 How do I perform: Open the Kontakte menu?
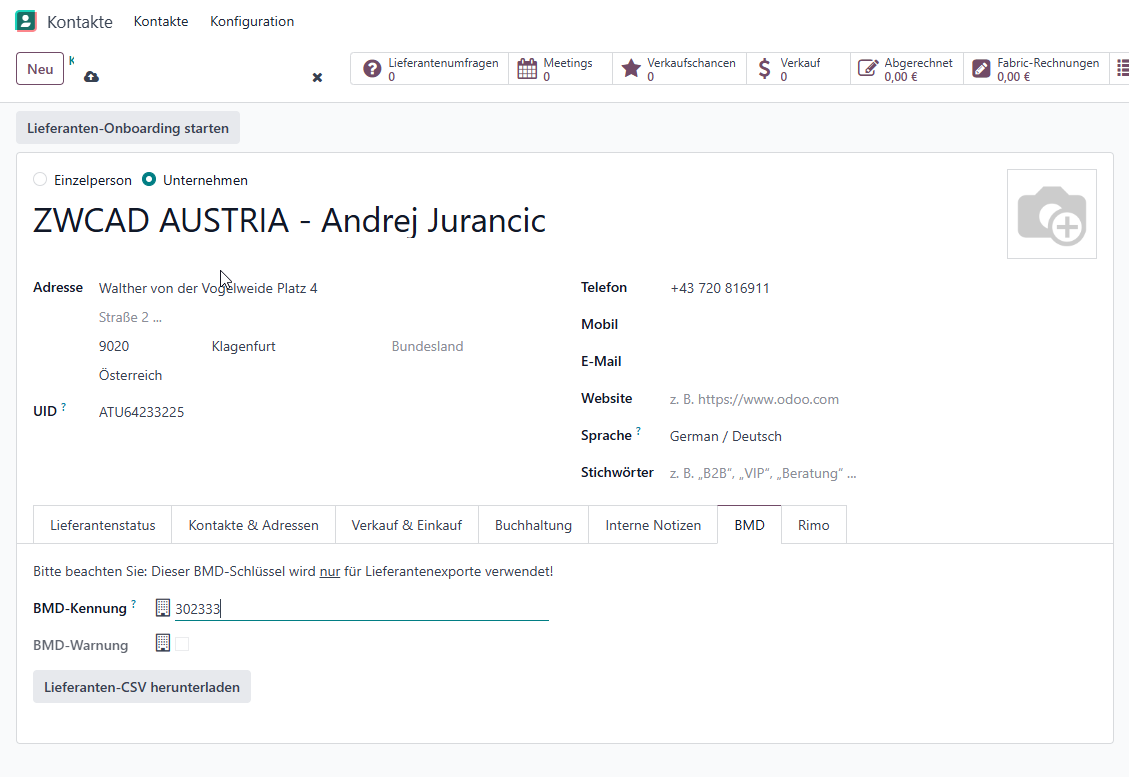(x=161, y=22)
